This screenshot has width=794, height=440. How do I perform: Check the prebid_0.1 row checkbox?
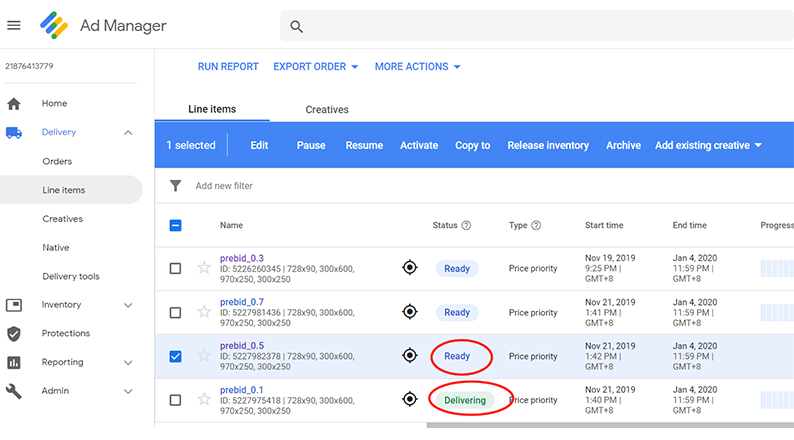coord(175,400)
